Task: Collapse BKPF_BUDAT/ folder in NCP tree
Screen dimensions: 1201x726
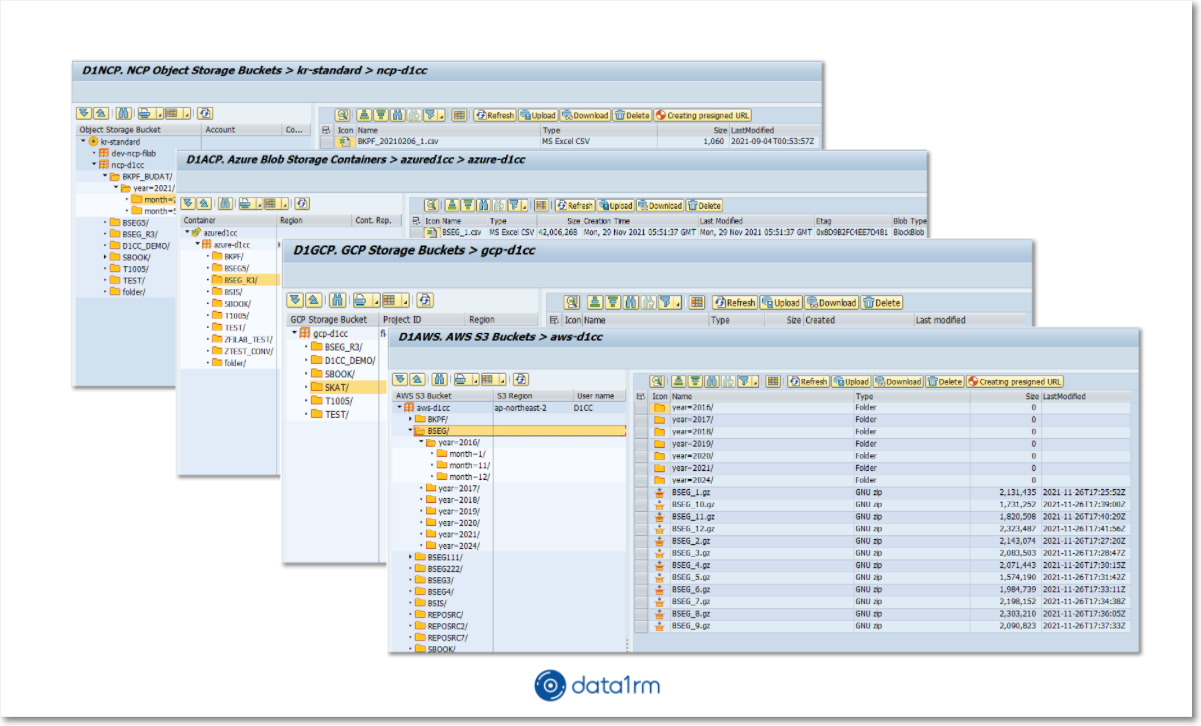Action: (105, 176)
